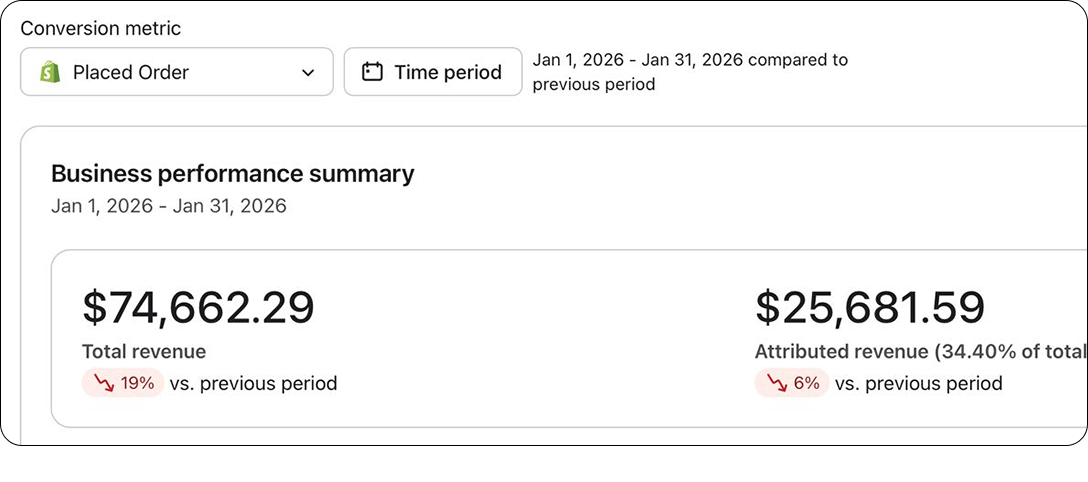Click 'vs. previous period' under Total revenue
The width and height of the screenshot is (1088, 482).
(x=253, y=384)
